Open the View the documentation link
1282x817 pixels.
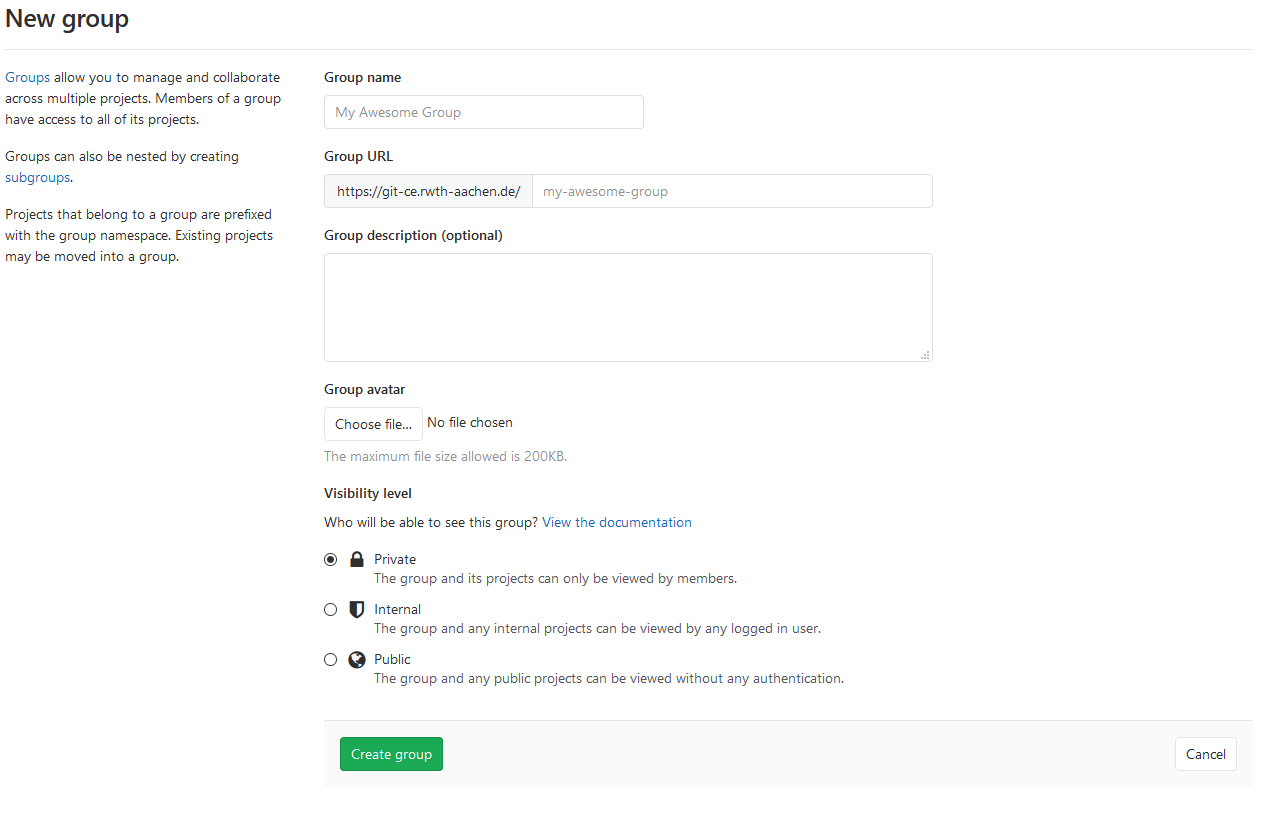point(617,522)
